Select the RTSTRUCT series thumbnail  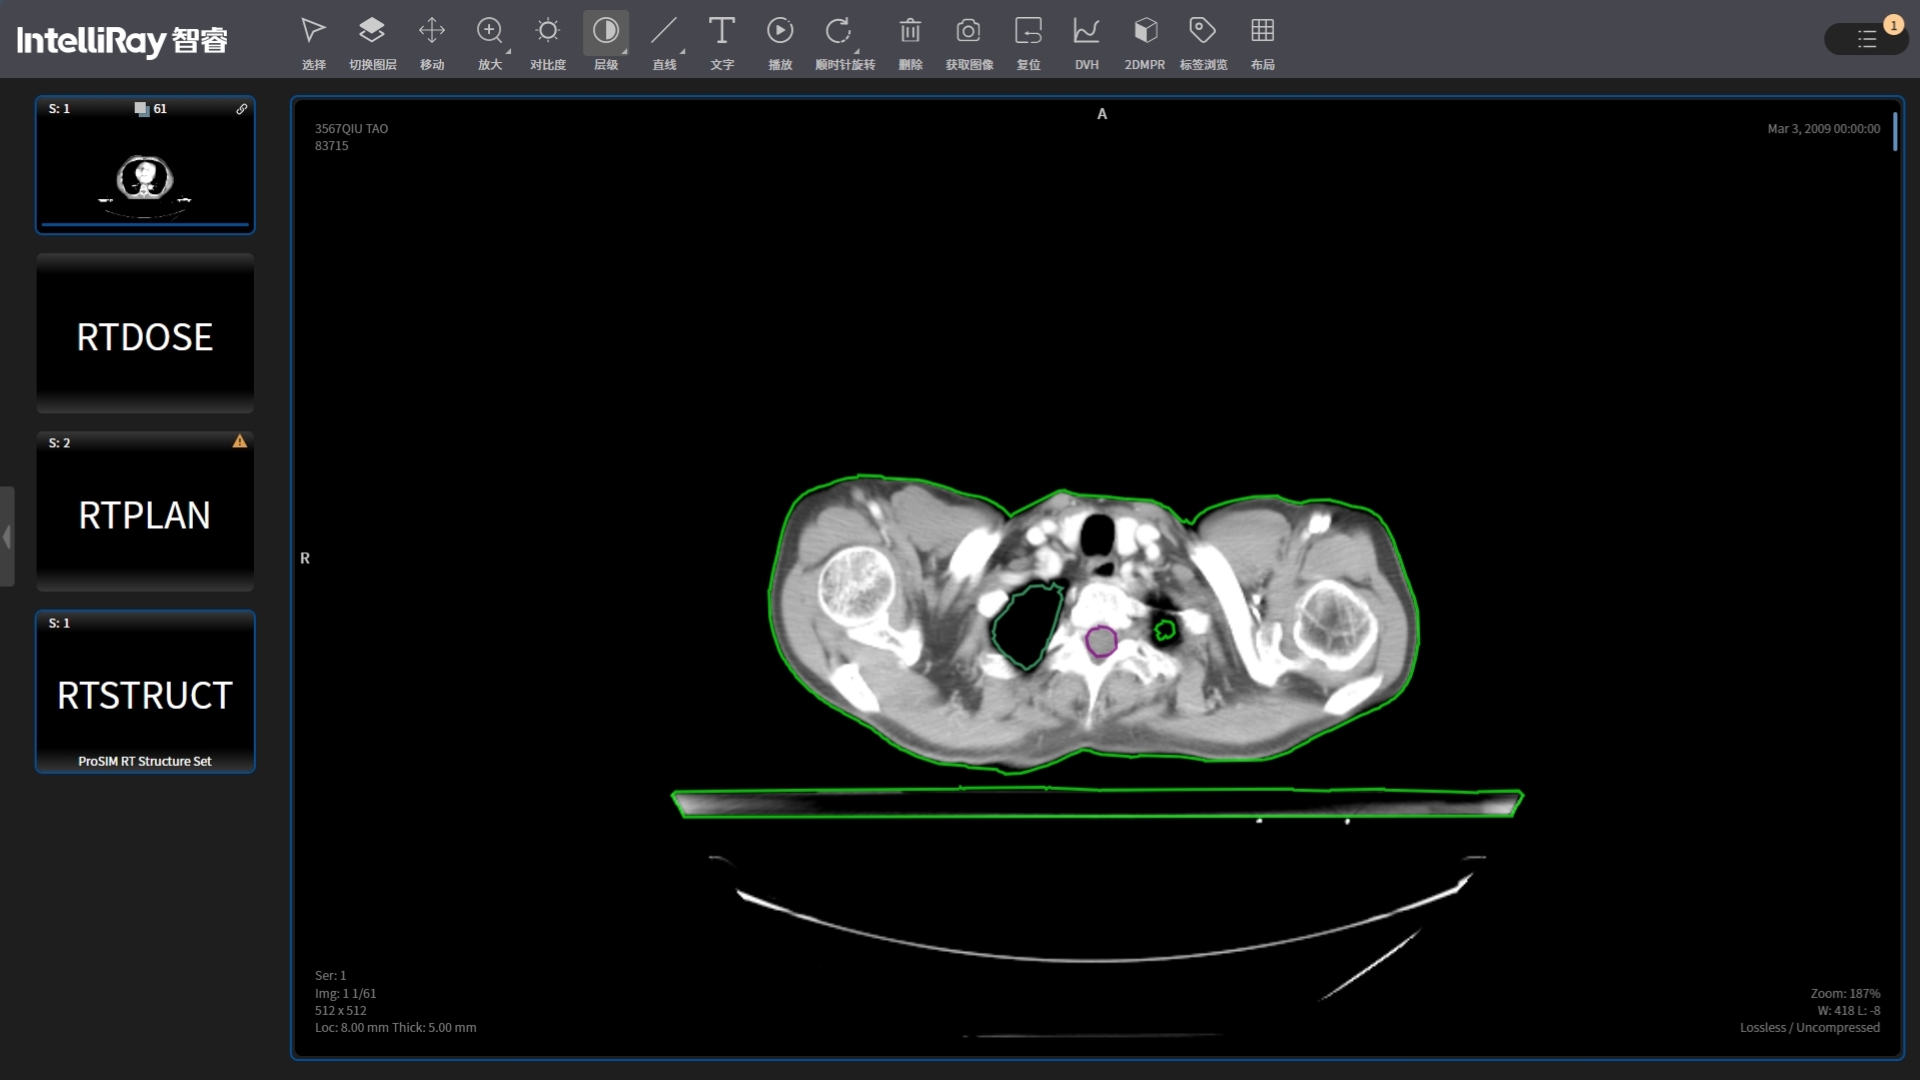tap(145, 691)
